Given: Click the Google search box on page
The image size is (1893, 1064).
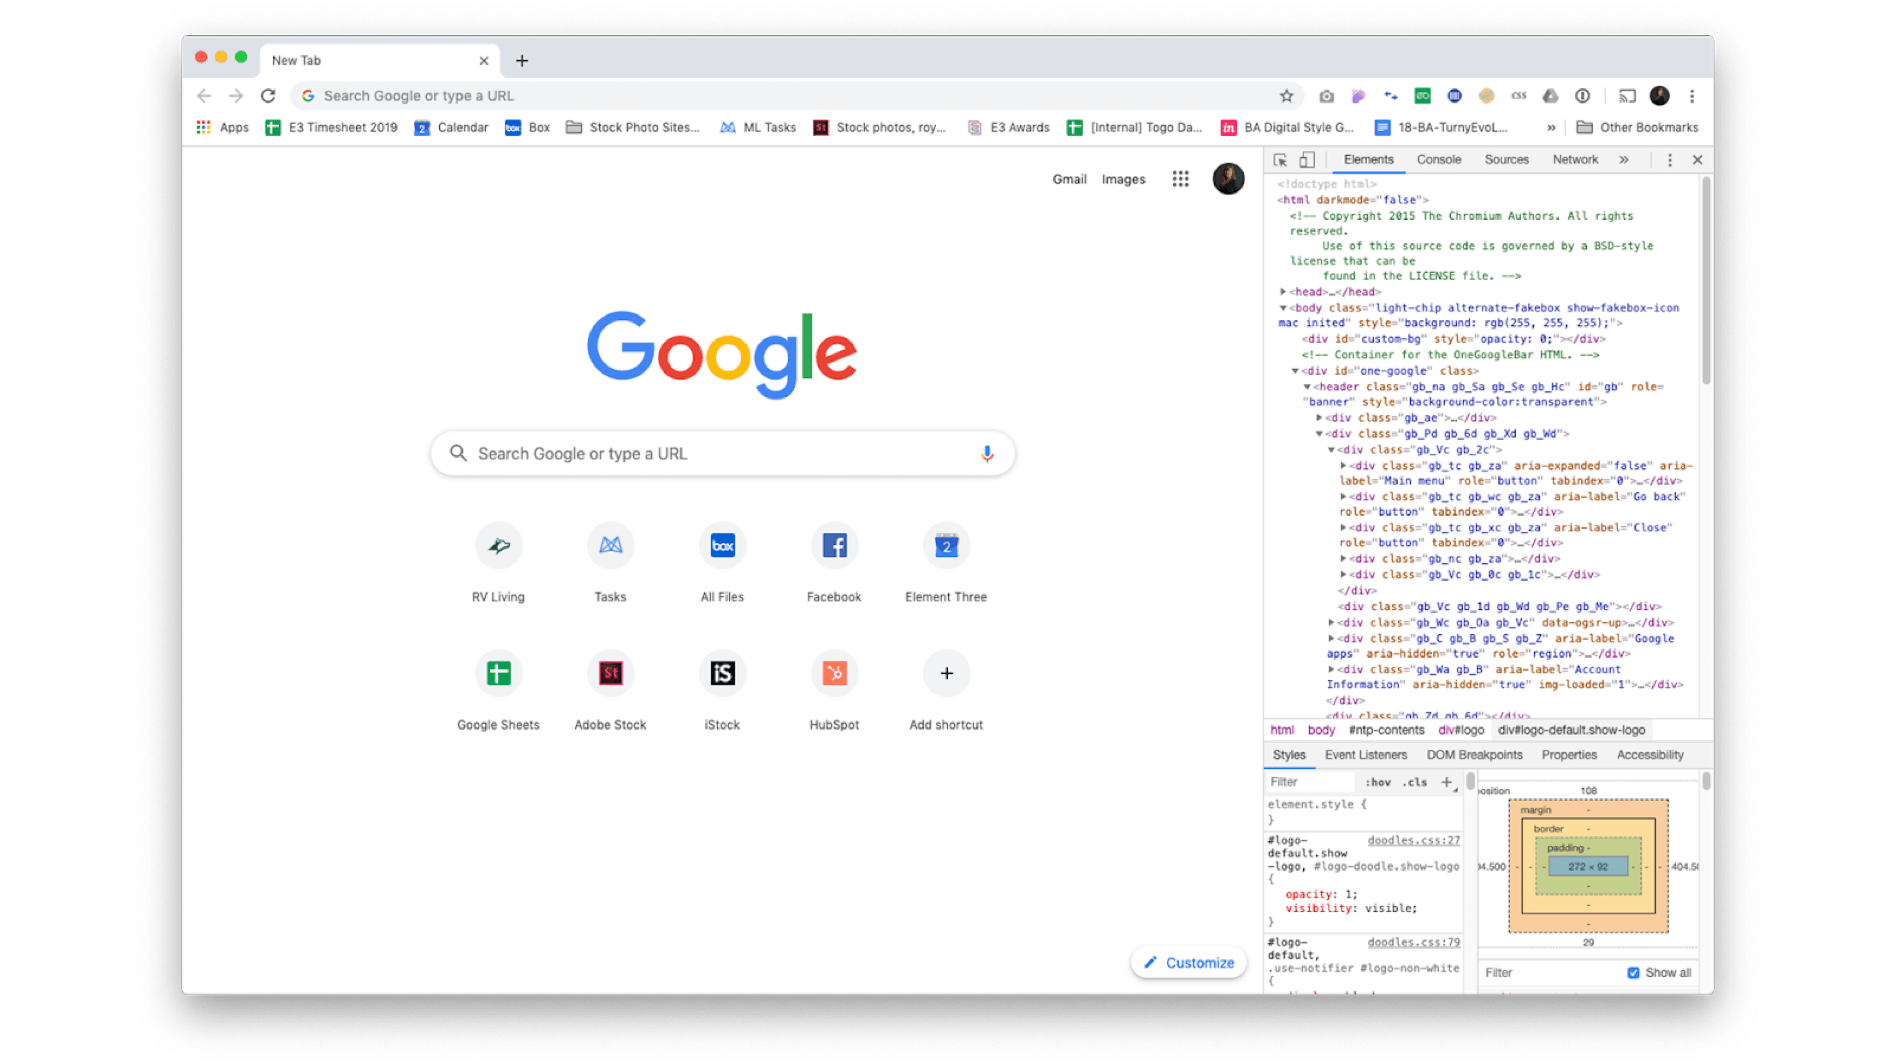Looking at the screenshot, I should [x=722, y=454].
